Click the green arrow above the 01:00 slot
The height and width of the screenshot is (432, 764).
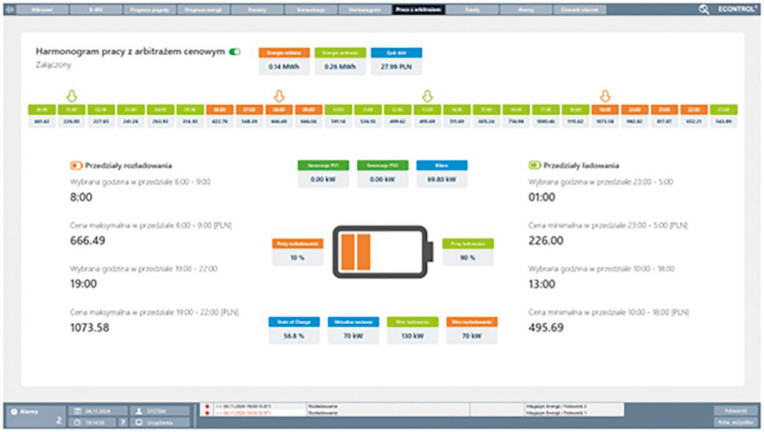coord(72,96)
